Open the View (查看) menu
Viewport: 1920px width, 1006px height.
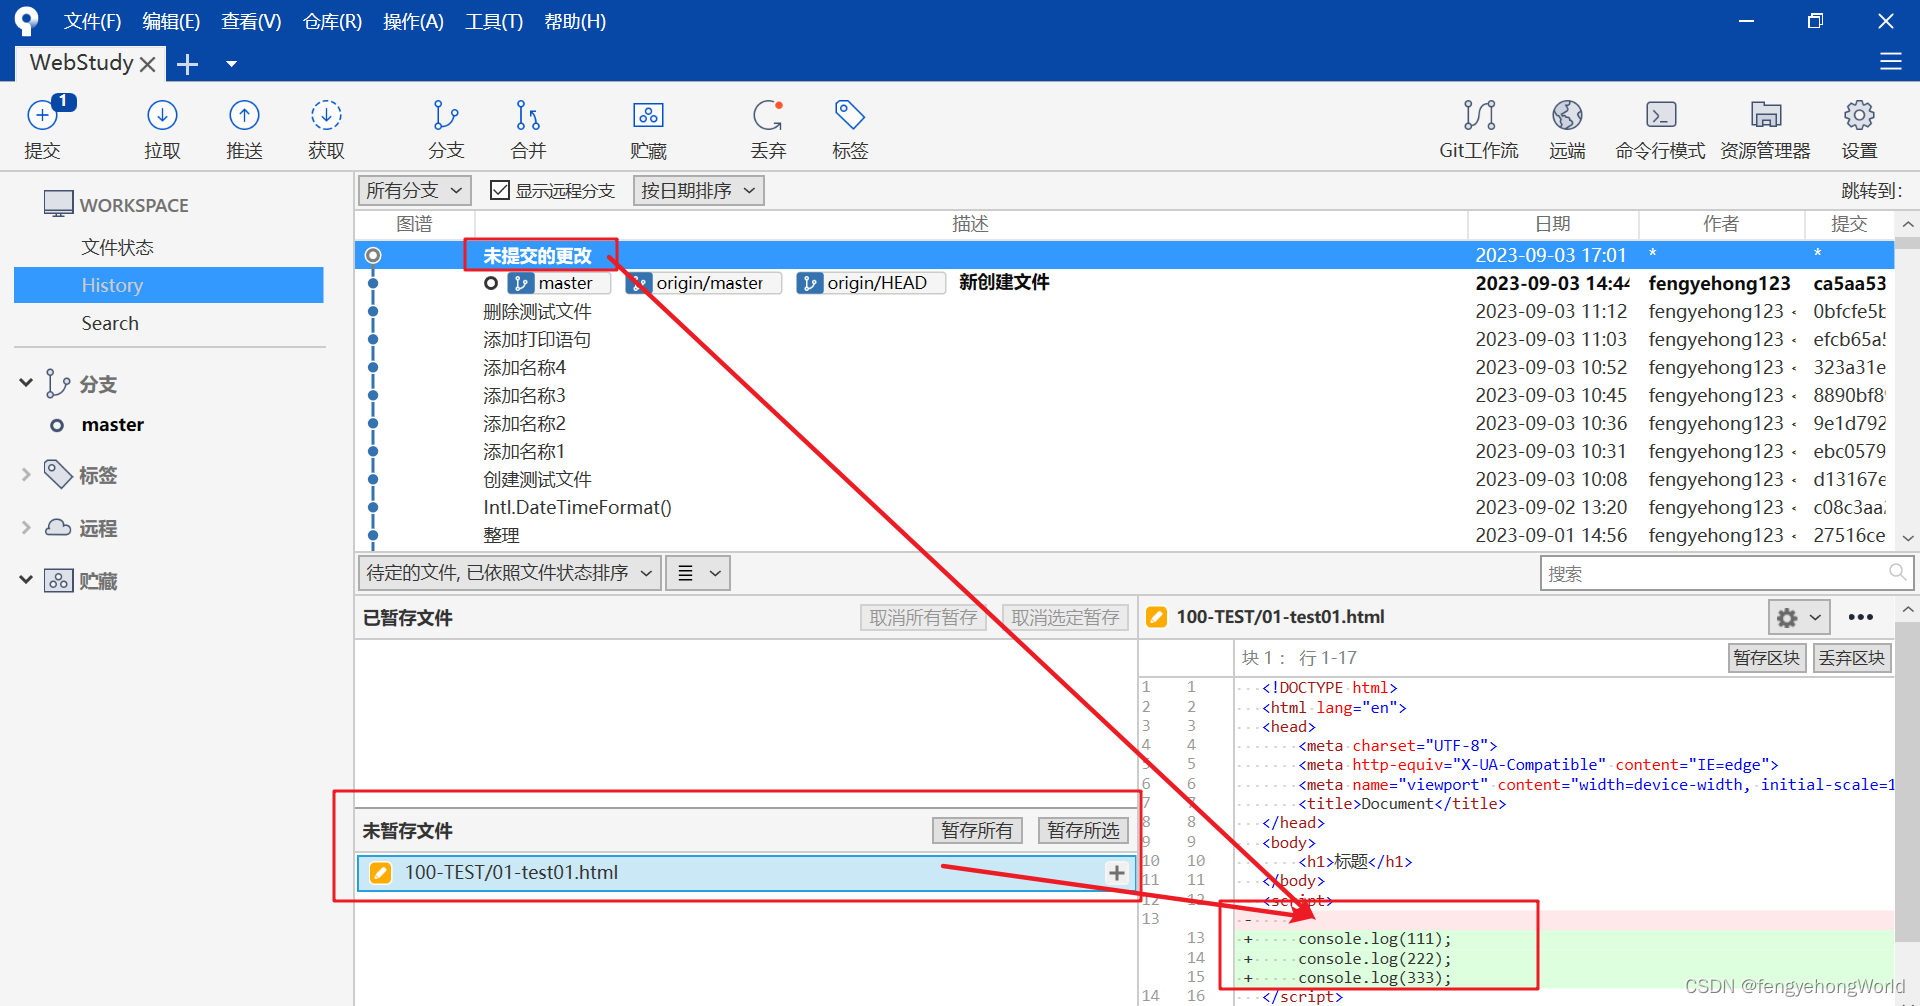(251, 21)
